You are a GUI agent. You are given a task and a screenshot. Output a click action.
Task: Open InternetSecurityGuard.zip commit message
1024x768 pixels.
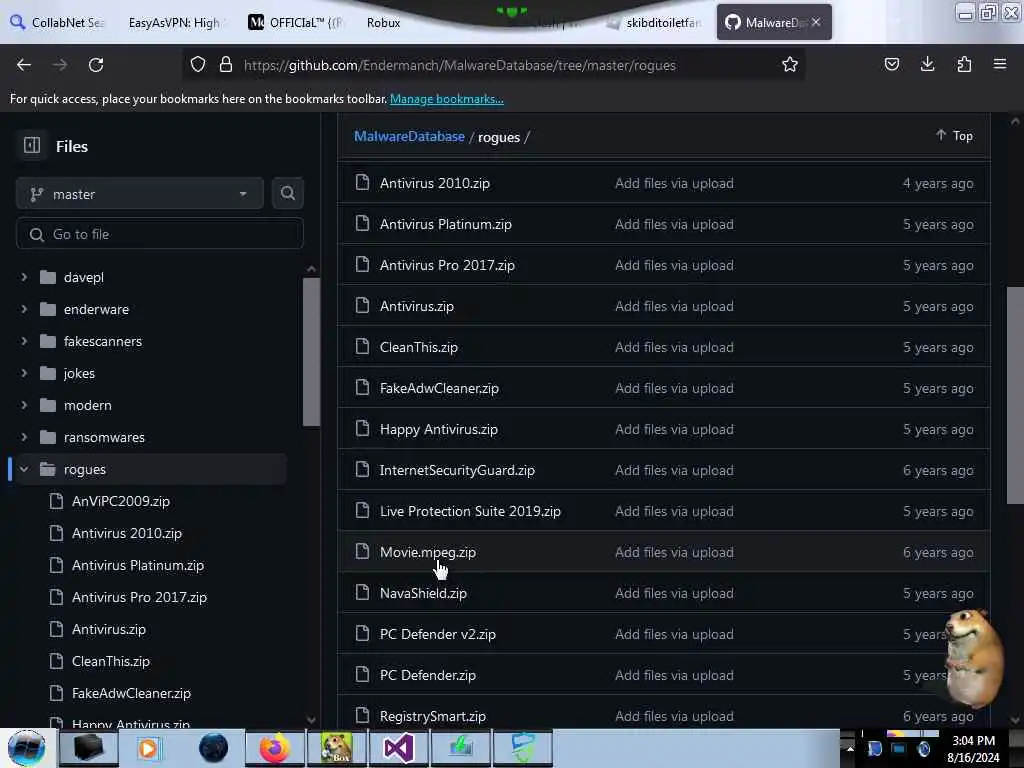tap(674, 470)
